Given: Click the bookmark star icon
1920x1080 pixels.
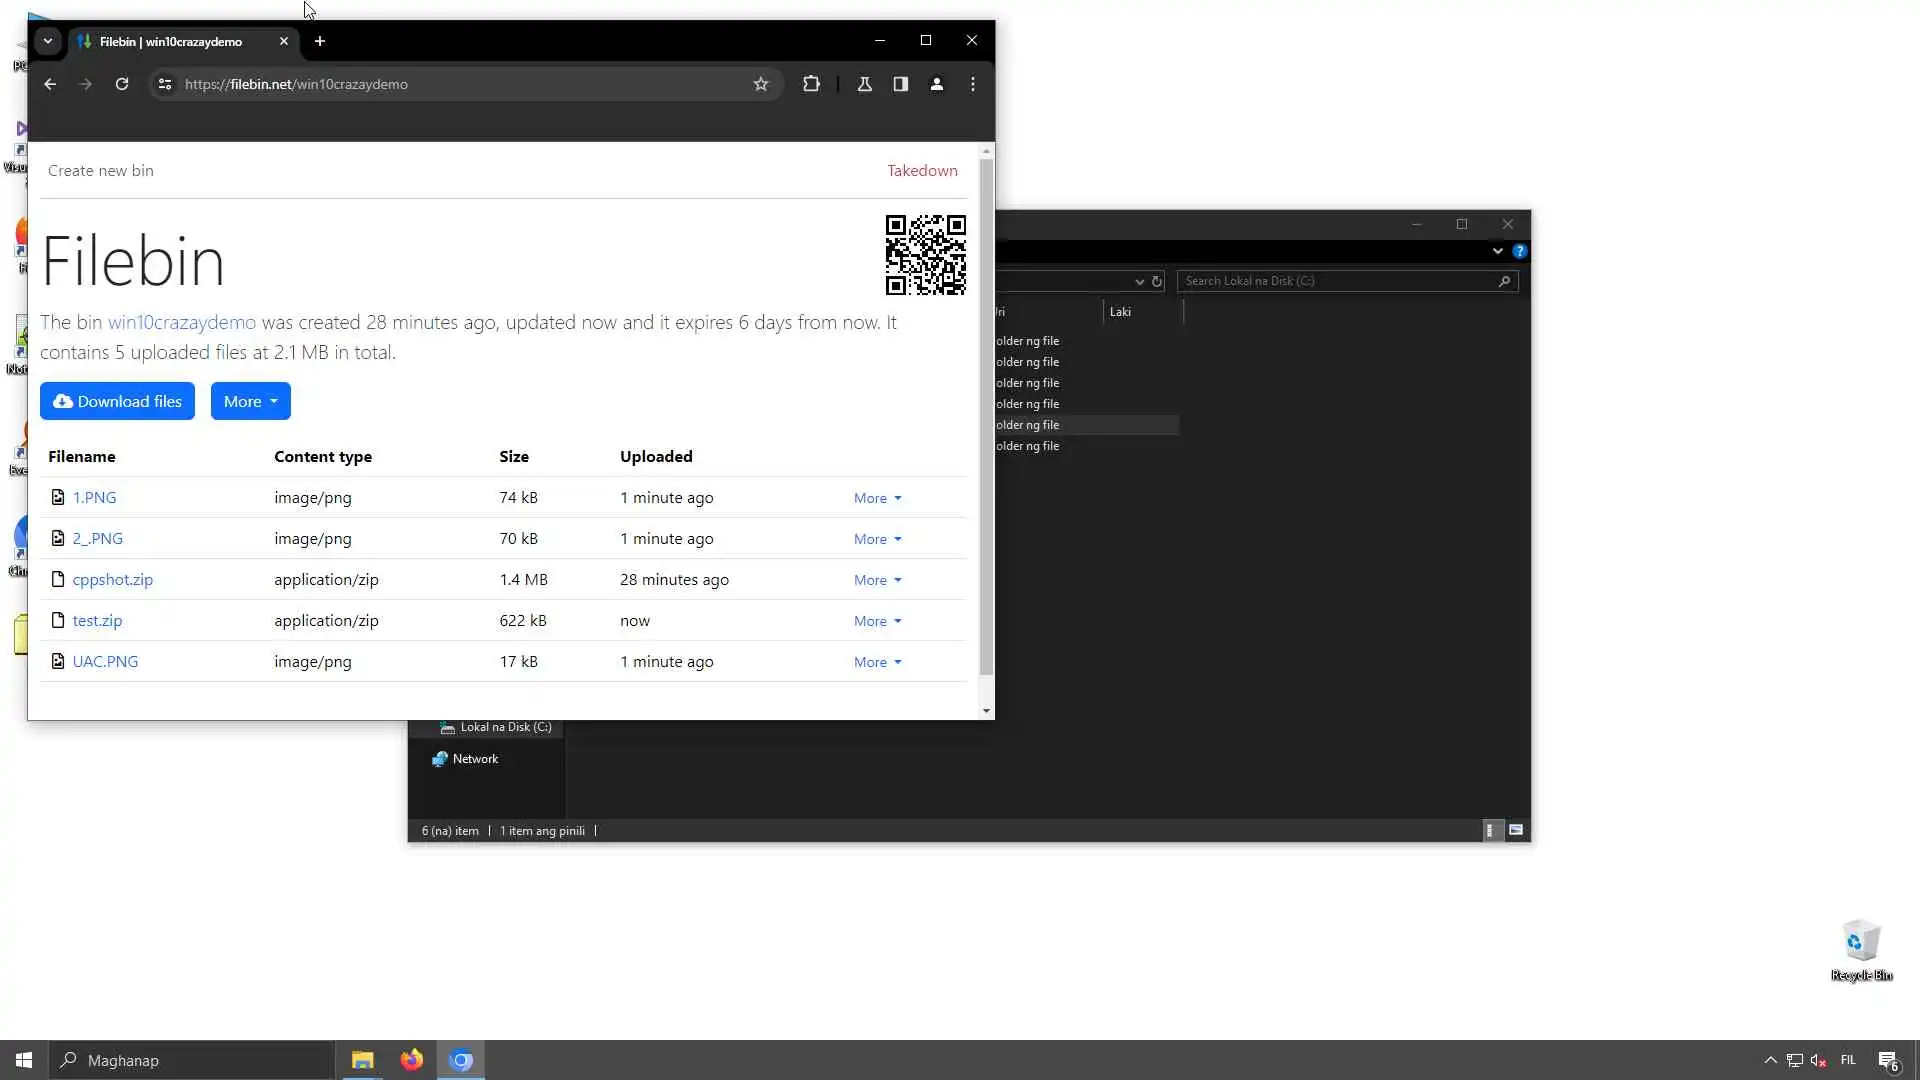Looking at the screenshot, I should (x=761, y=84).
